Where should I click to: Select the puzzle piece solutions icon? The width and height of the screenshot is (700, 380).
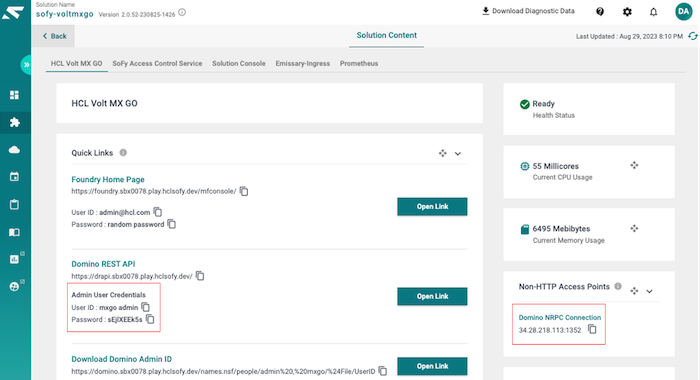click(15, 122)
